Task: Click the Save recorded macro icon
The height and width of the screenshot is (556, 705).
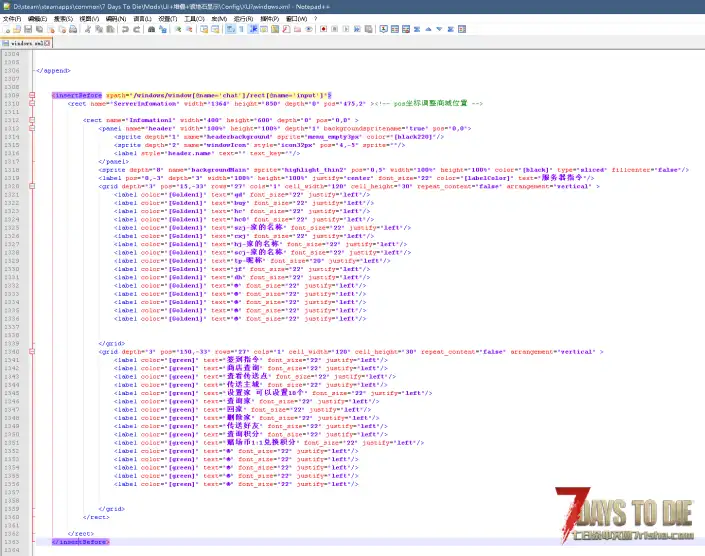Action: pyautogui.click(x=368, y=29)
